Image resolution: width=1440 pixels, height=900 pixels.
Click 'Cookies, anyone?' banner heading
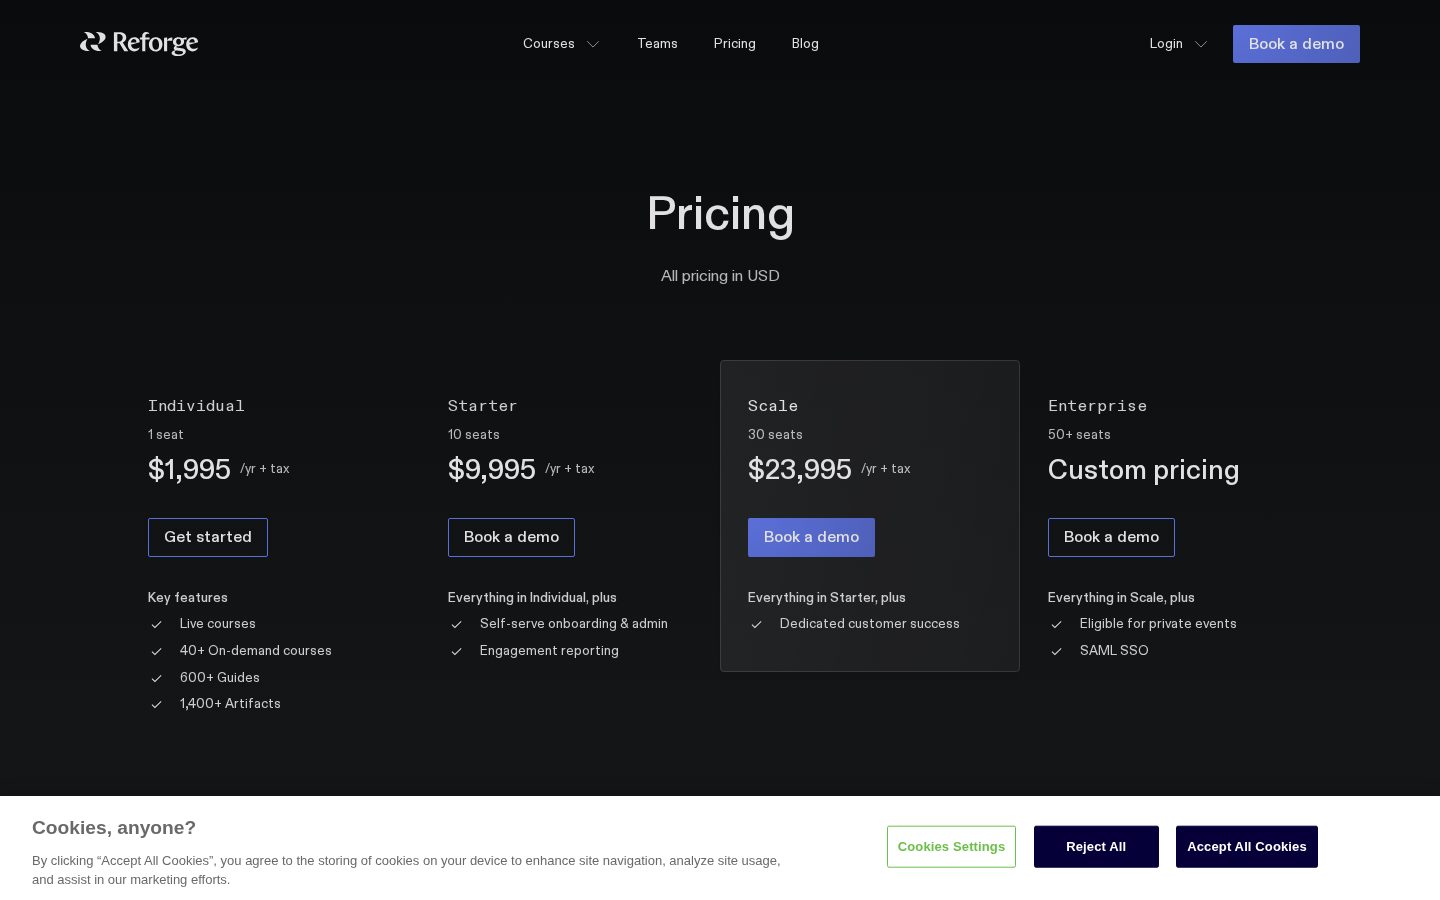click(114, 828)
